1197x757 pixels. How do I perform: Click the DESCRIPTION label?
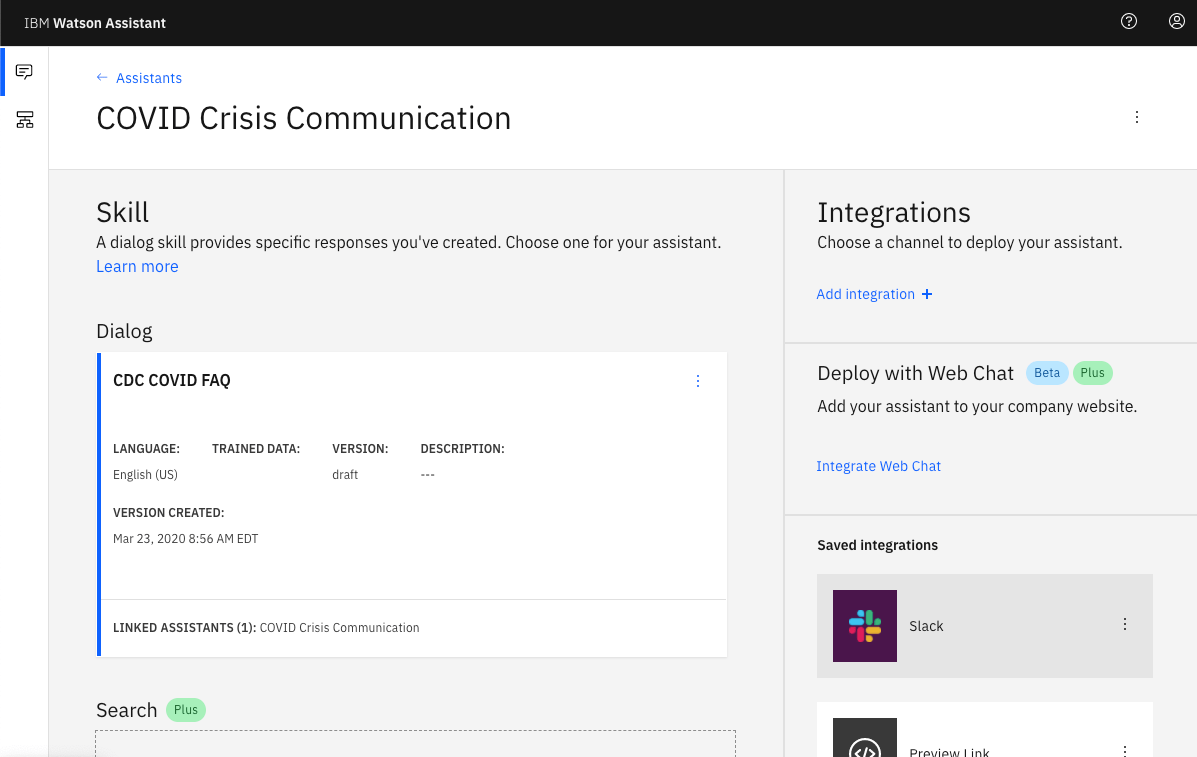pyautogui.click(x=463, y=449)
